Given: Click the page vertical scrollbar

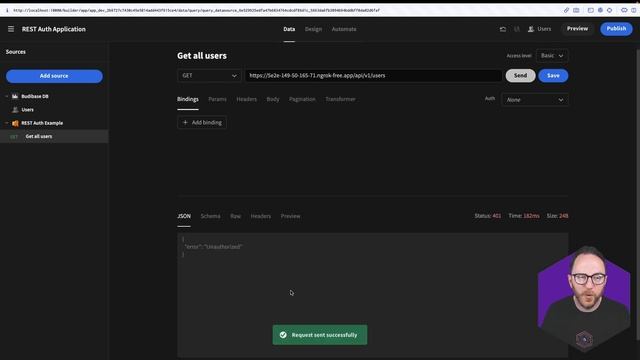Looking at the screenshot, I should tap(638, 196).
